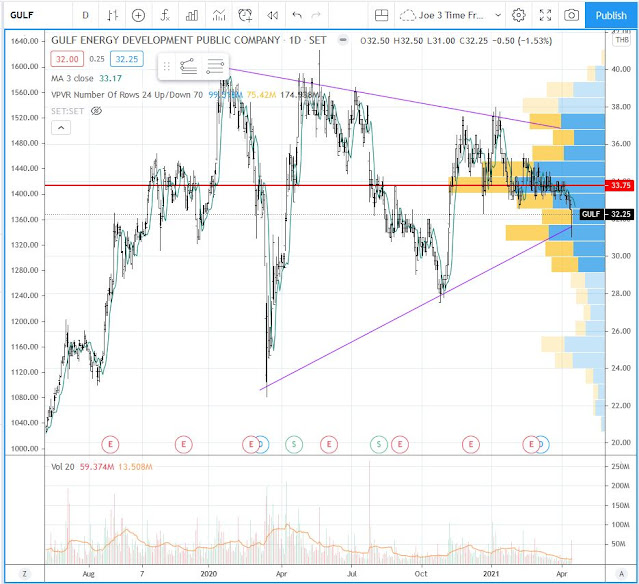Click the drag handle of the floating drawing toolbar
The height and width of the screenshot is (584, 639).
[166, 66]
